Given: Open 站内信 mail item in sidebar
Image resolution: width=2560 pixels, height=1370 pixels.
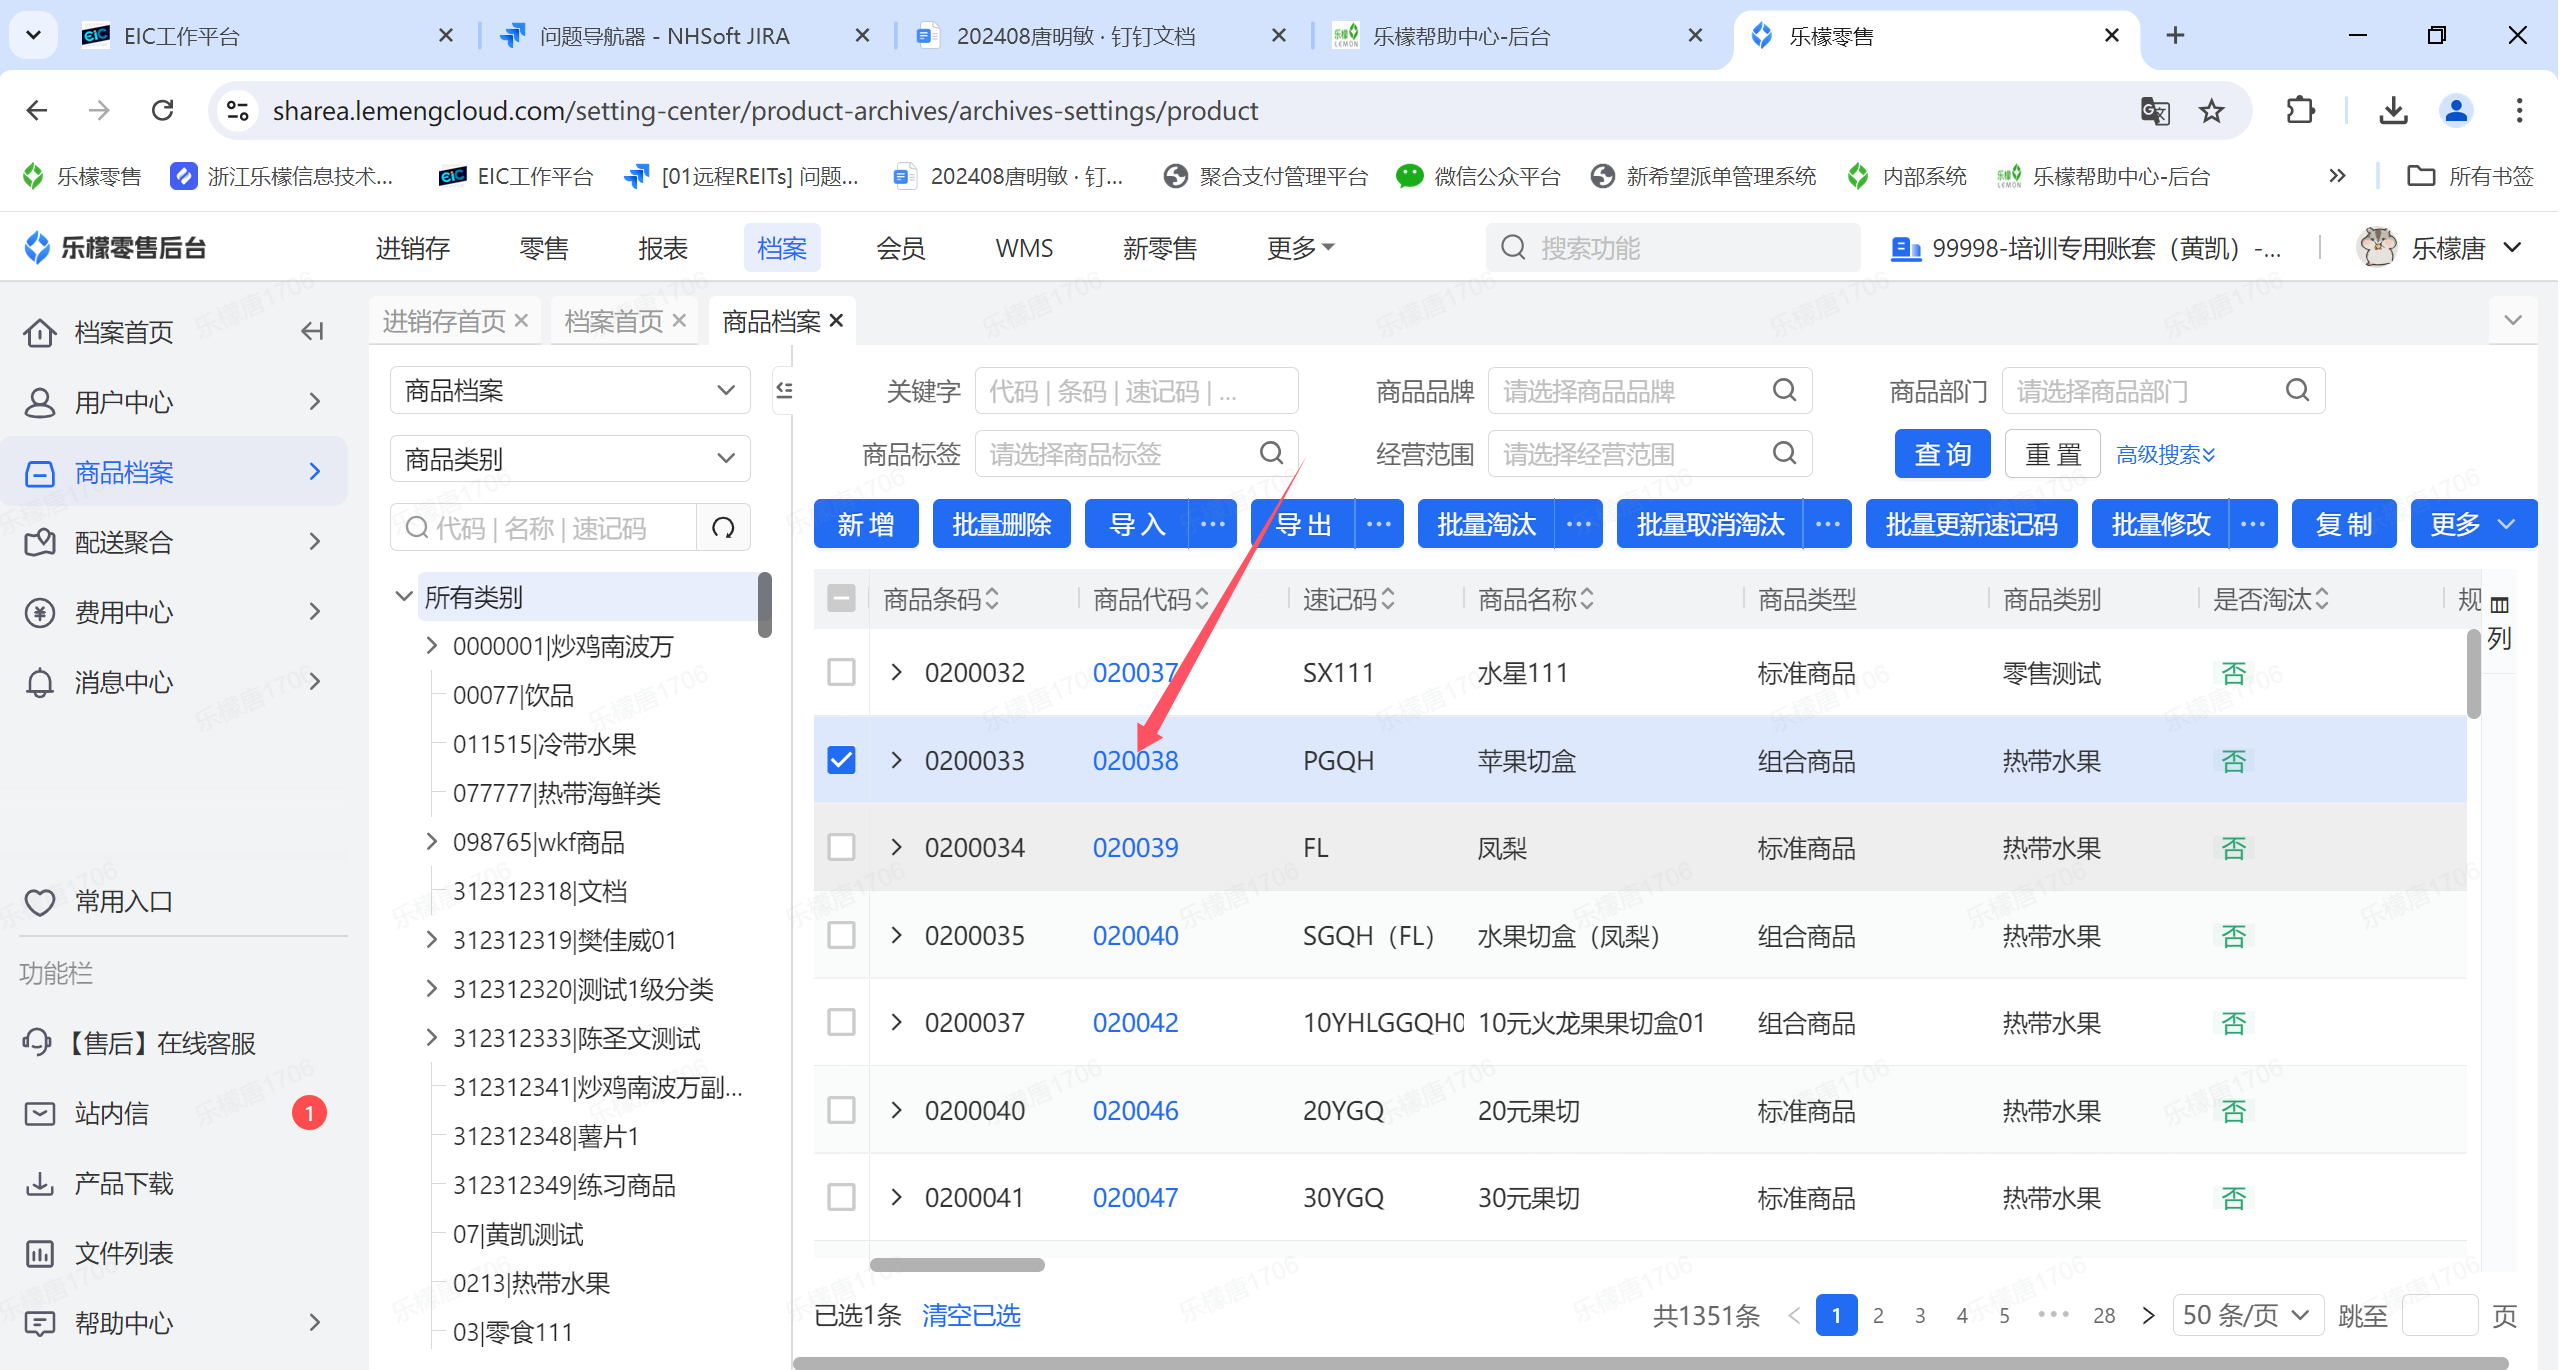Looking at the screenshot, I should (174, 1113).
